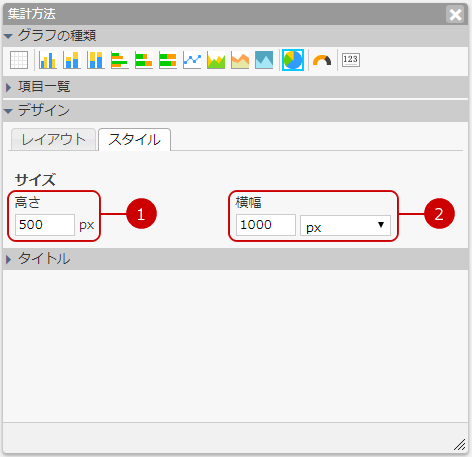Screen dimensions: 472x457
Task: Switch to the レイアウト tab
Action: point(53,139)
